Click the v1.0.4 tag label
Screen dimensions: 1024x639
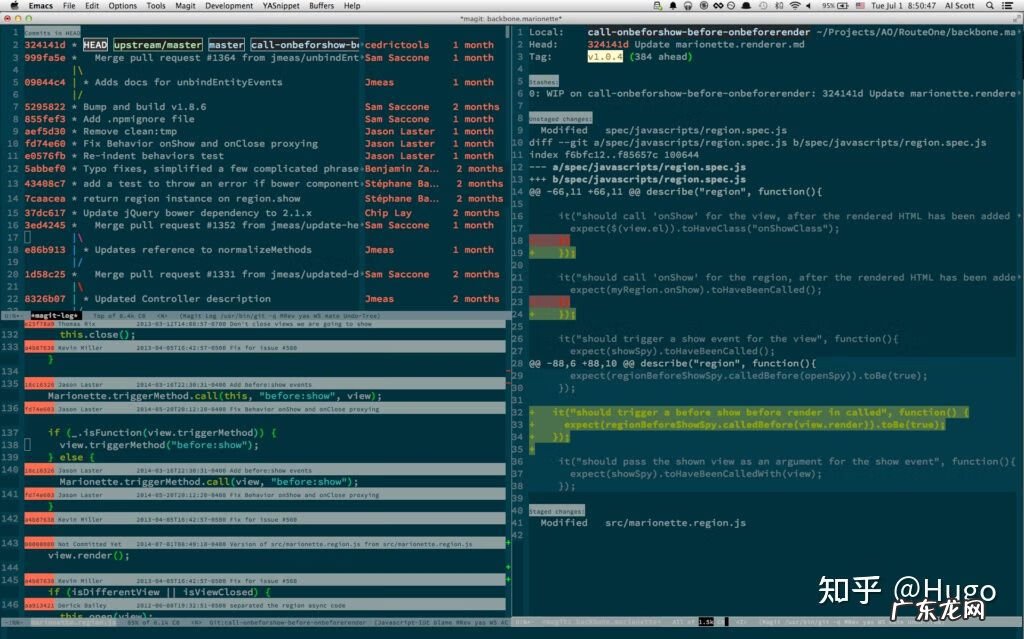pos(604,57)
